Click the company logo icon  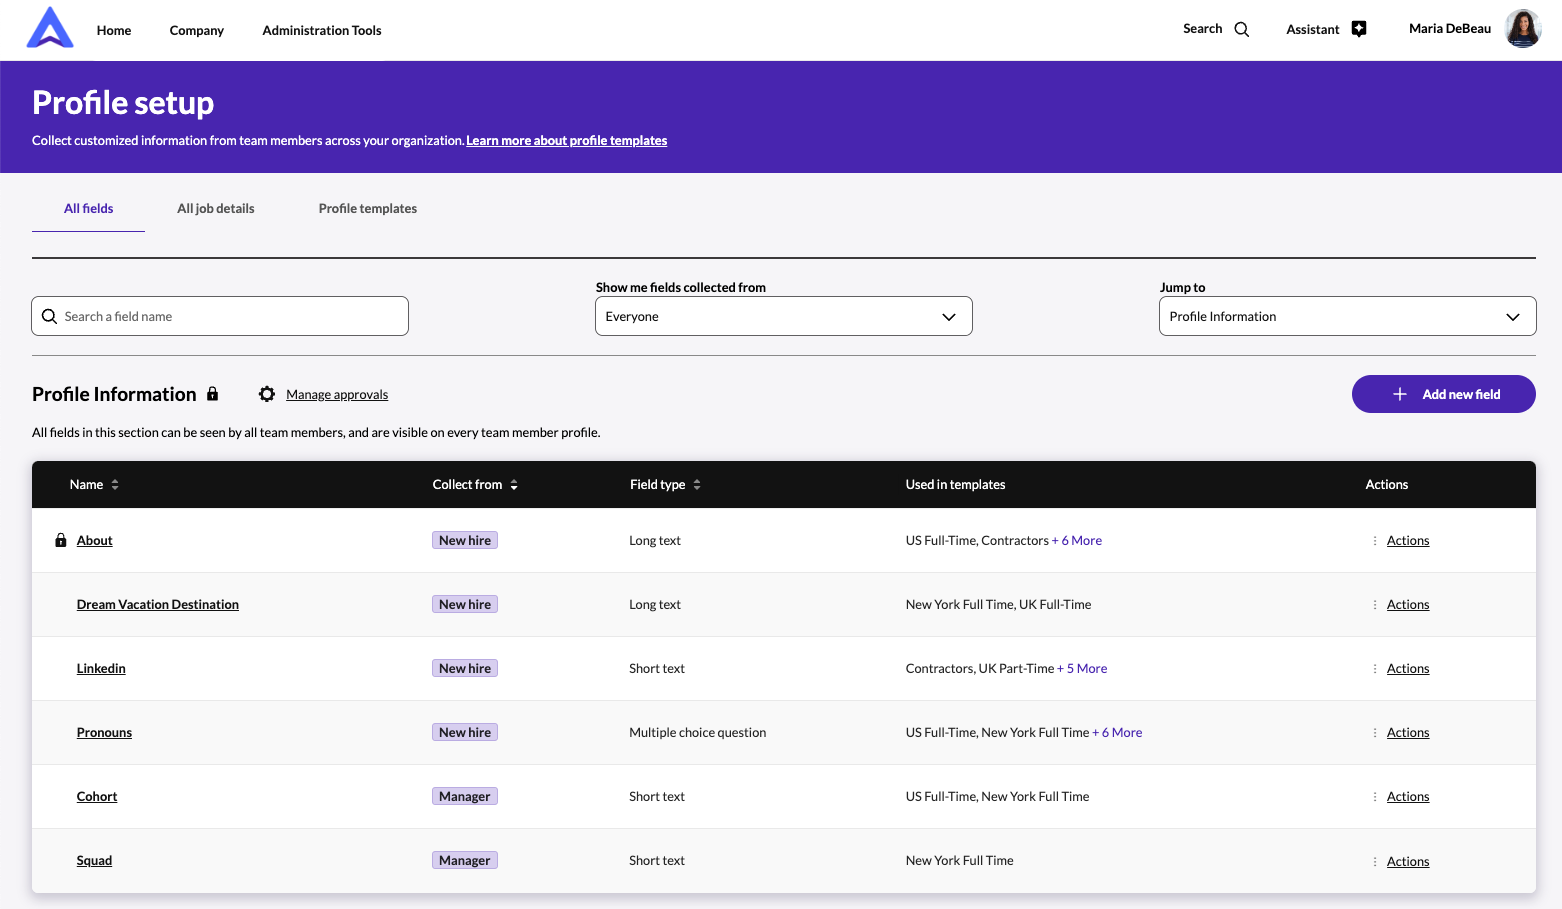(x=50, y=28)
